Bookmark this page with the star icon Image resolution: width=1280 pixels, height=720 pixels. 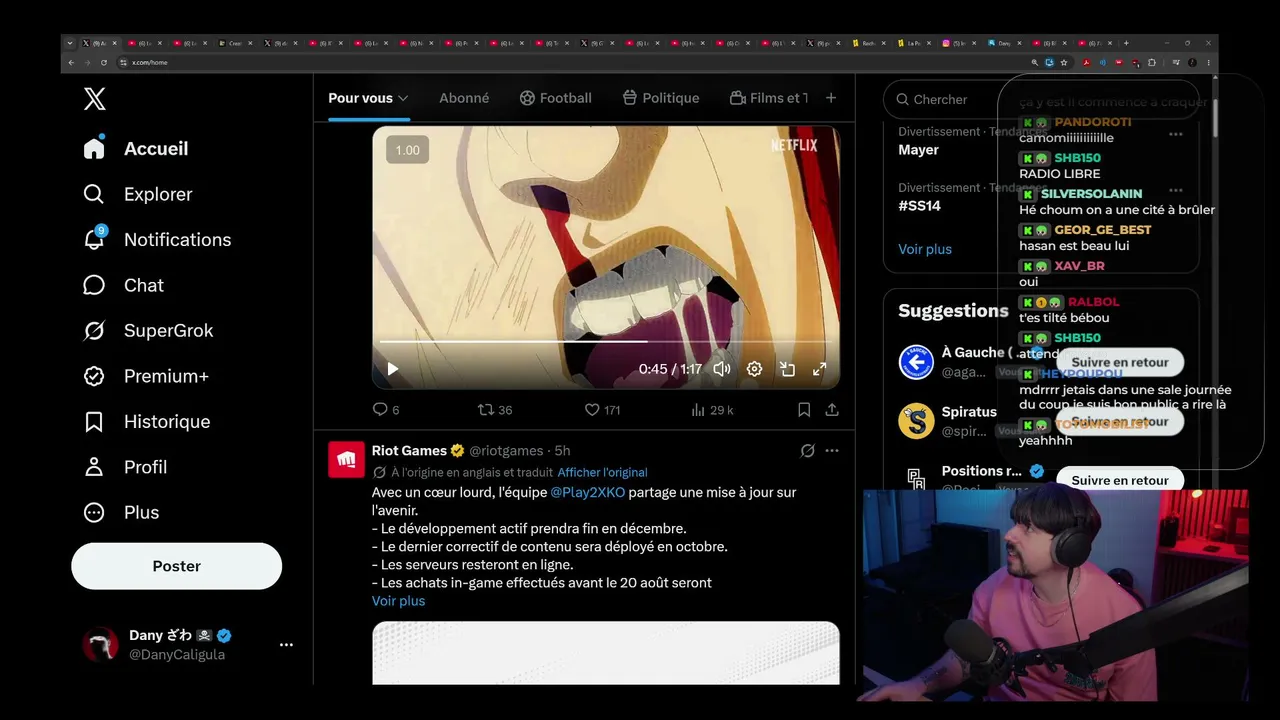(x=1064, y=62)
